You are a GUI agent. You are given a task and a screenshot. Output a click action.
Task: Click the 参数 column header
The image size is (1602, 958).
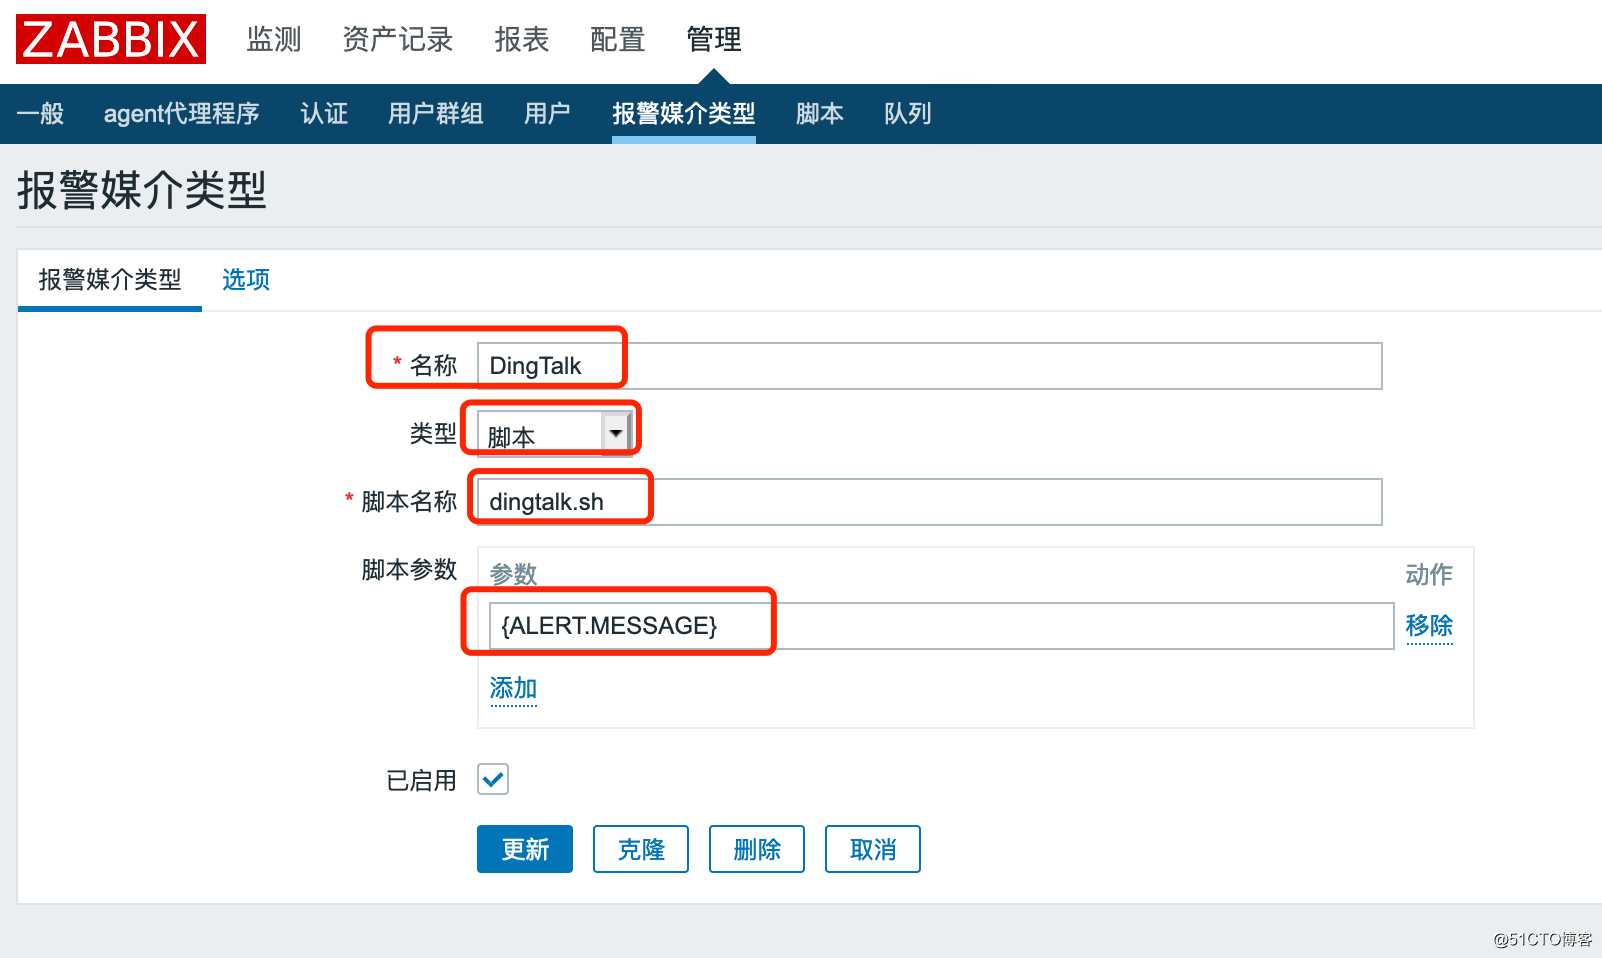[x=514, y=574]
